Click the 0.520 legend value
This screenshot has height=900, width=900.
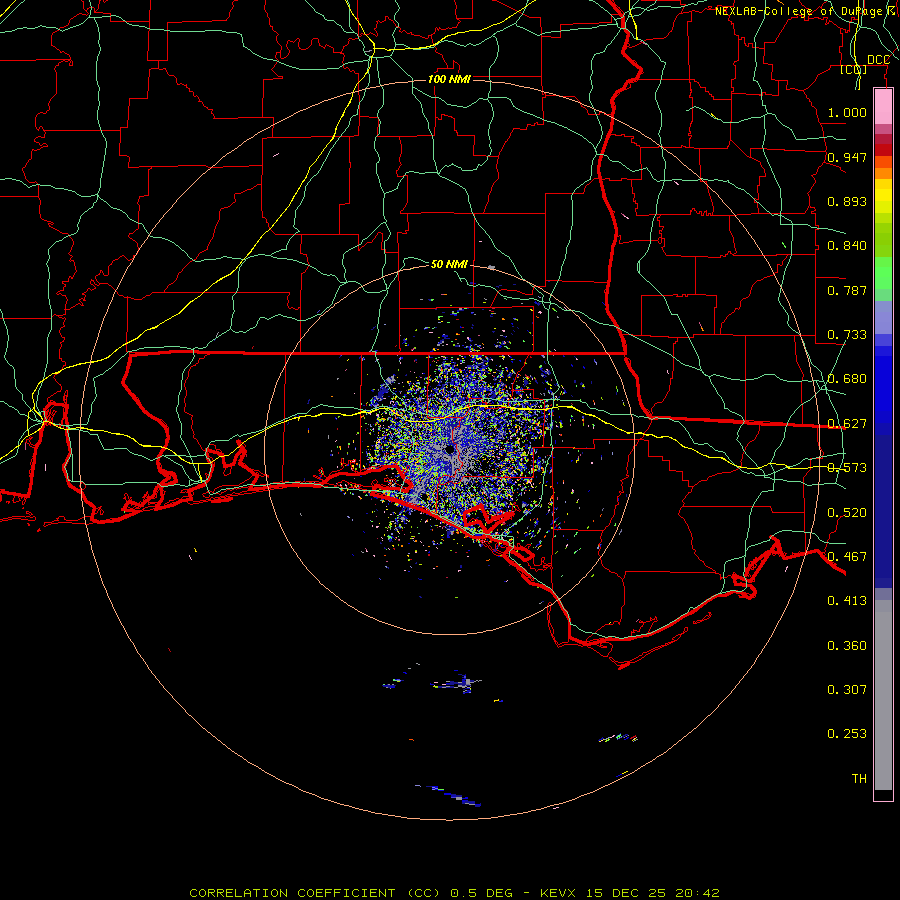tap(847, 513)
